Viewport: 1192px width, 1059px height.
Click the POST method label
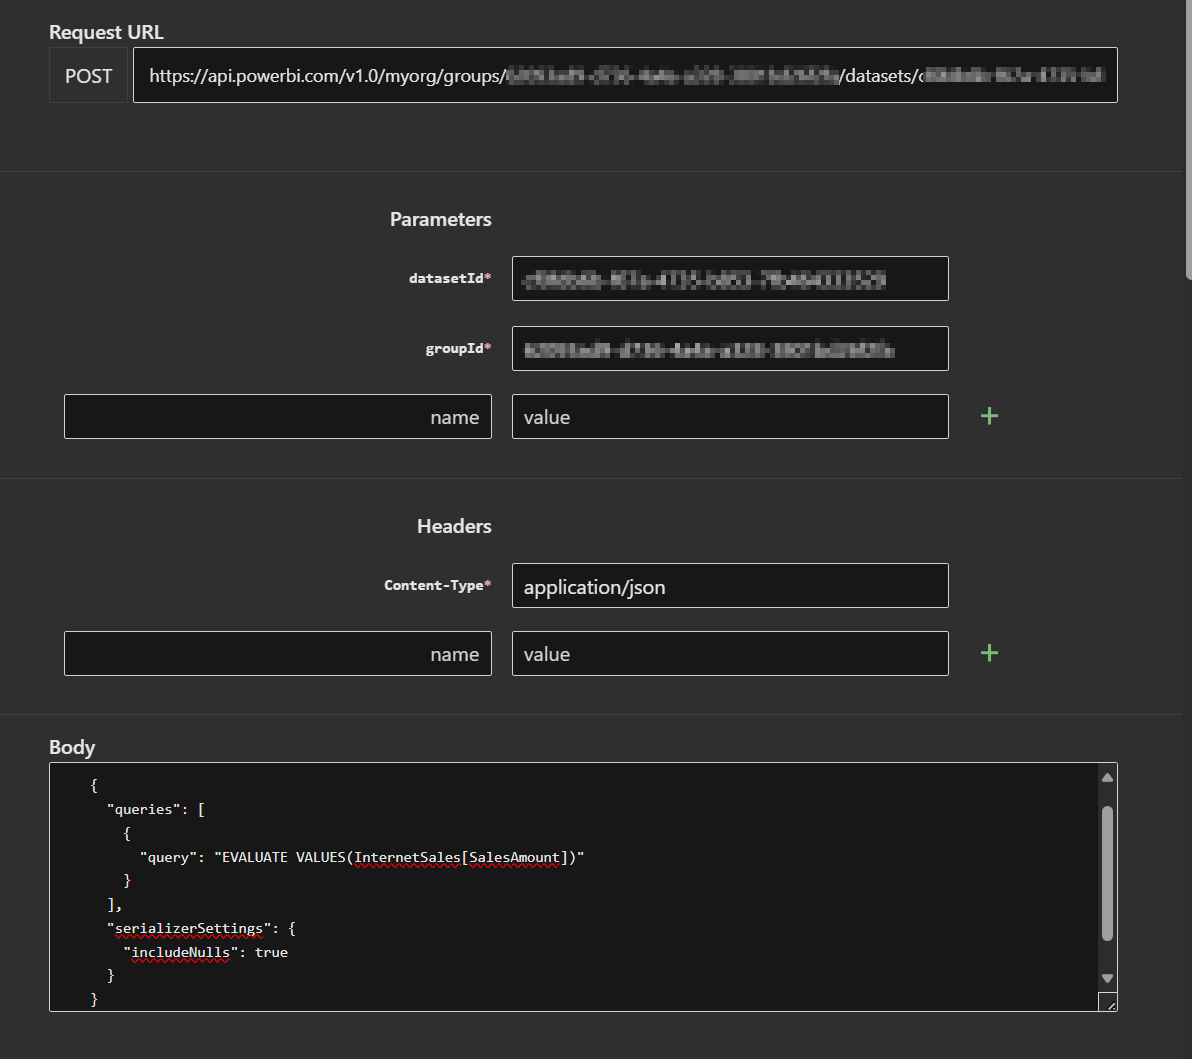tap(88, 75)
